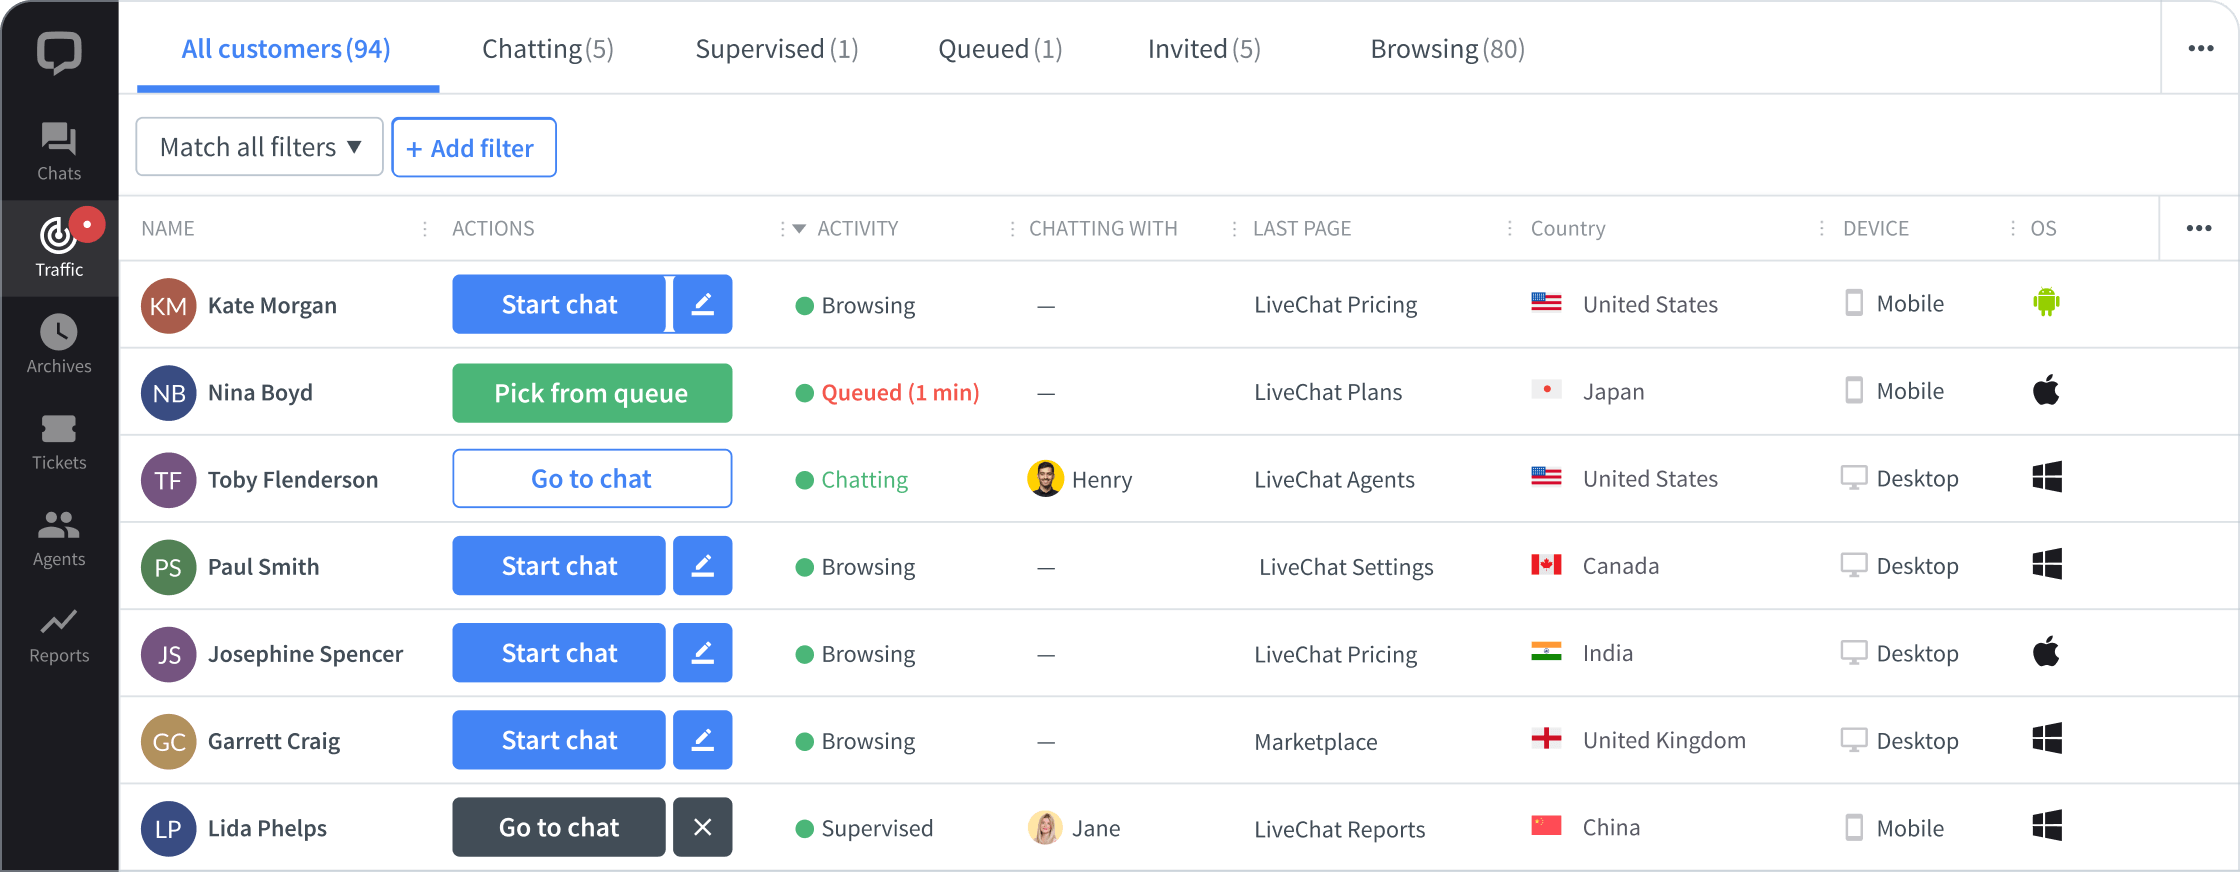
Task: Click Pick from queue for Nina Boyd
Action: [592, 393]
